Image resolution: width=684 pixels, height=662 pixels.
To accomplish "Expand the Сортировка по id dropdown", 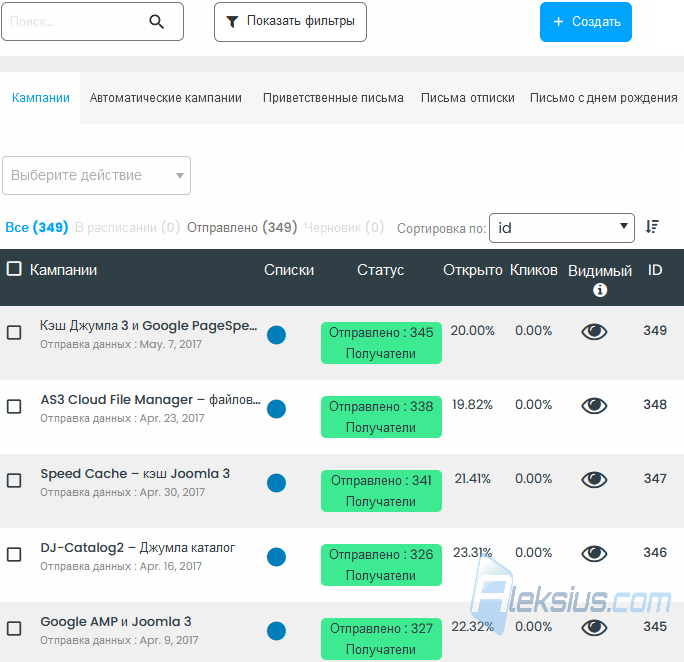I will click(561, 228).
